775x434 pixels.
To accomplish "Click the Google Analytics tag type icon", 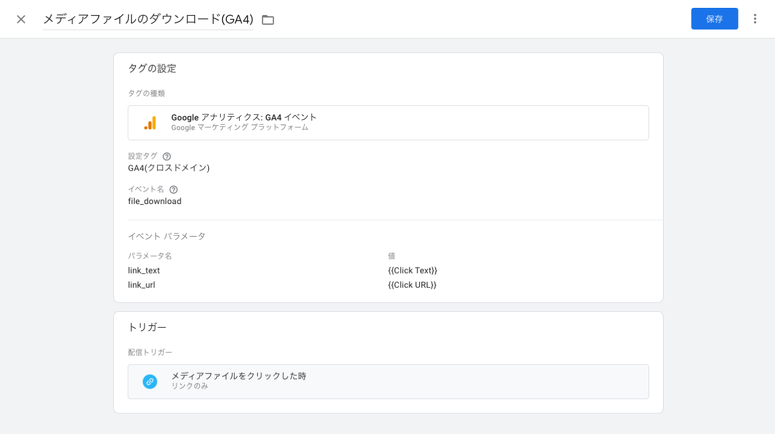I will [150, 123].
